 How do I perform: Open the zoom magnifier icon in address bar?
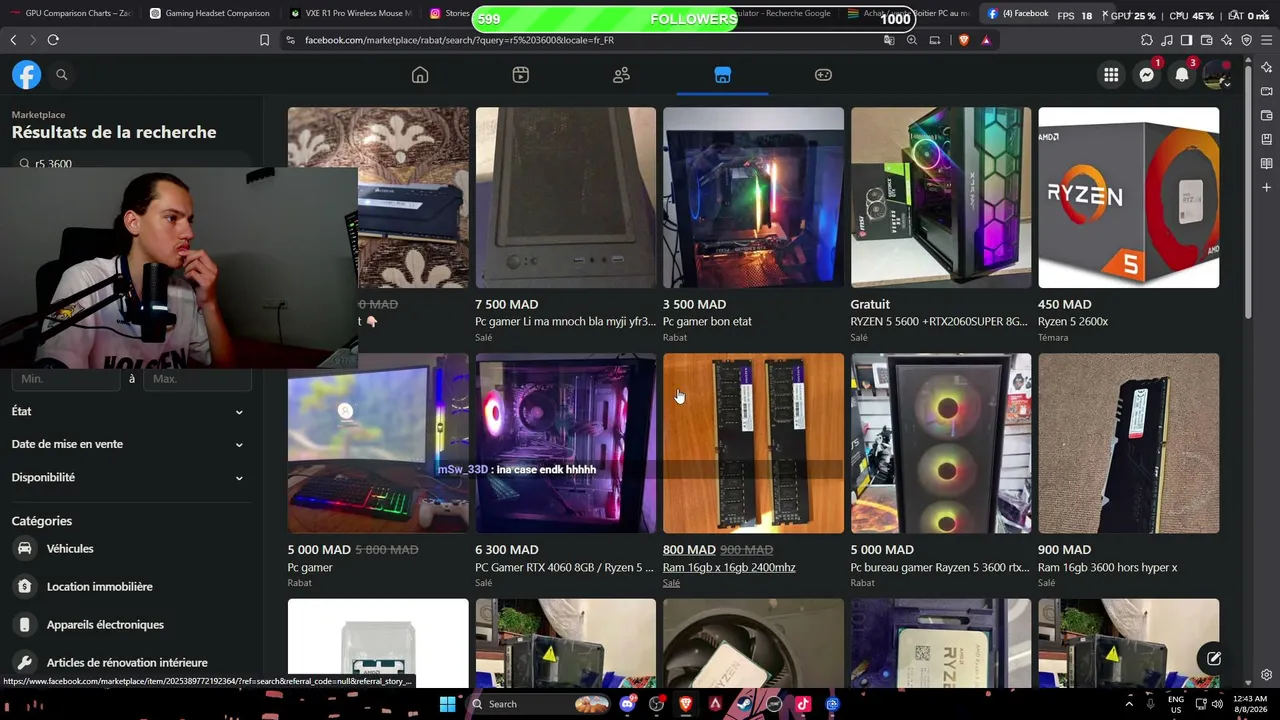tap(912, 40)
